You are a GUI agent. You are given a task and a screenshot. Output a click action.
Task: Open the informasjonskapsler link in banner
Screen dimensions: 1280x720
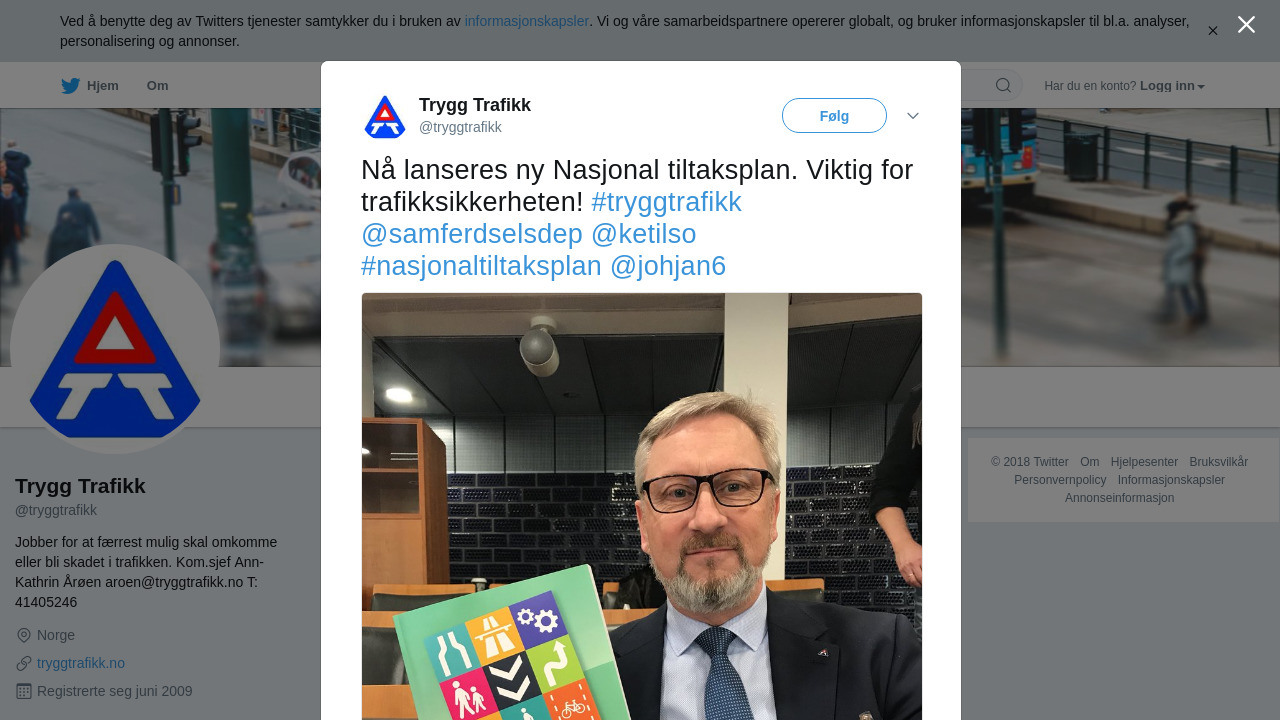526,21
